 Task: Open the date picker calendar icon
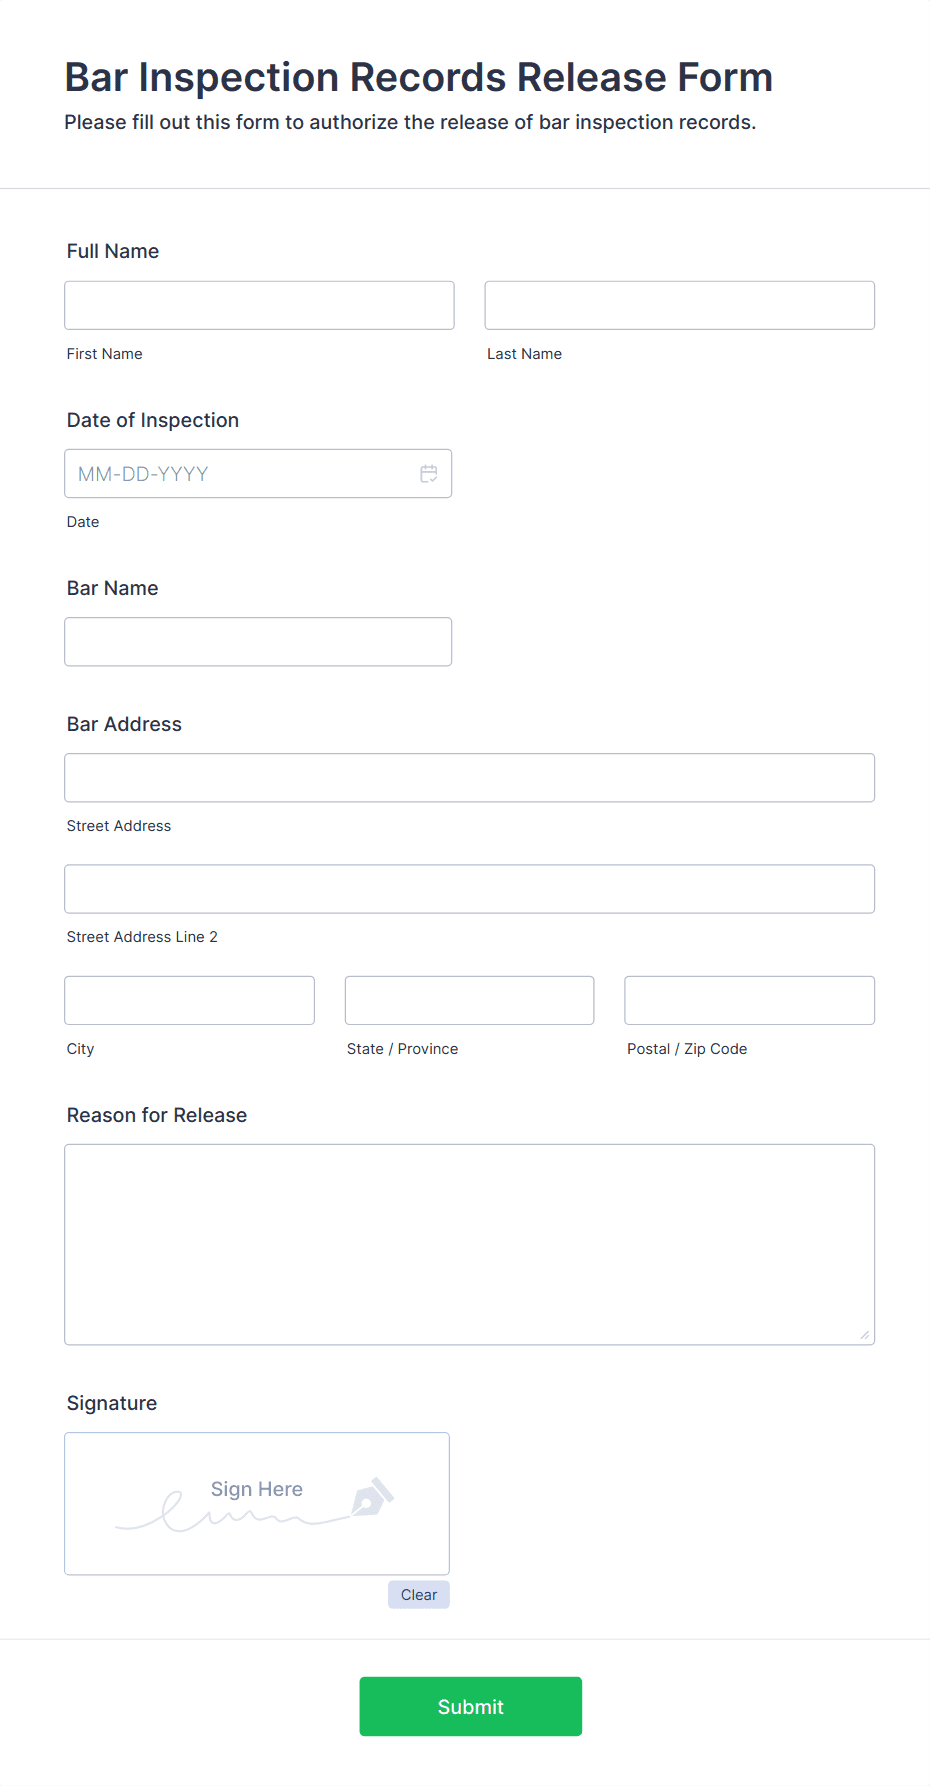(x=428, y=473)
